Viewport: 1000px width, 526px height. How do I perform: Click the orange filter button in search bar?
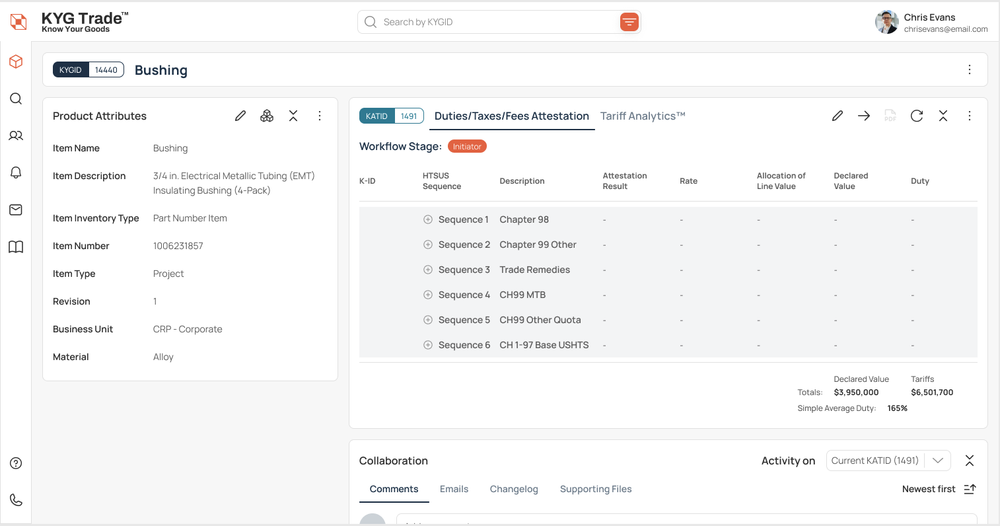coord(629,22)
